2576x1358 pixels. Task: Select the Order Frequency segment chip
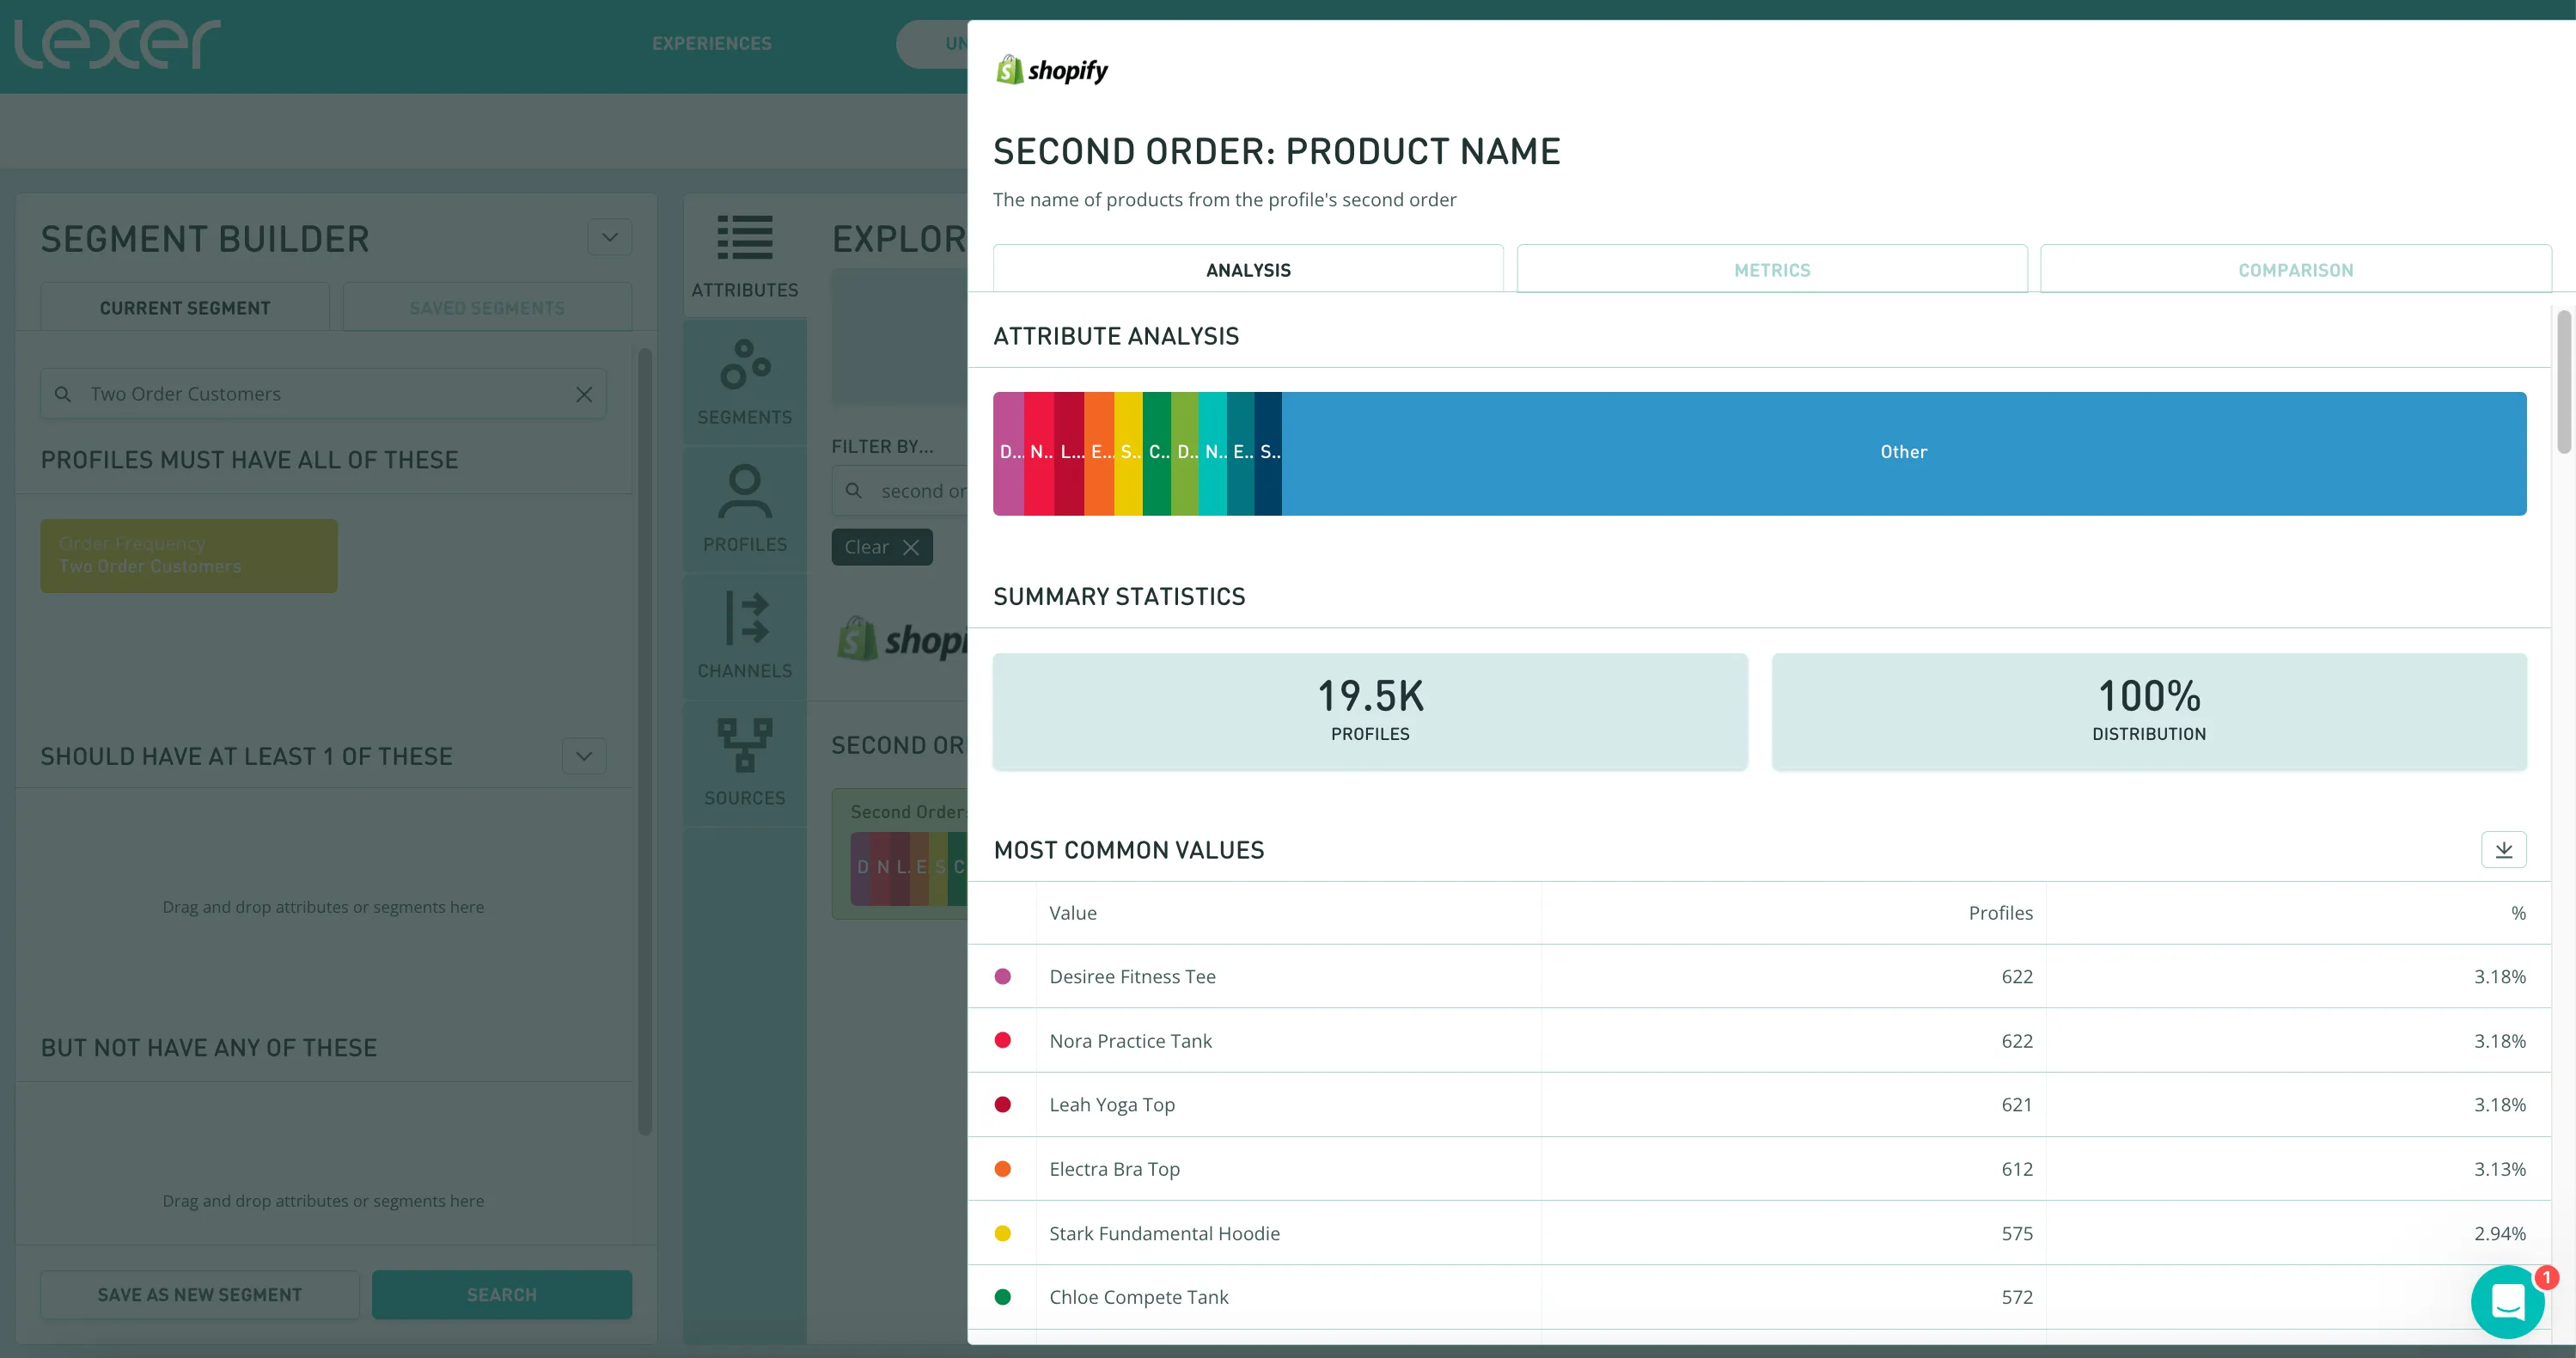point(188,555)
